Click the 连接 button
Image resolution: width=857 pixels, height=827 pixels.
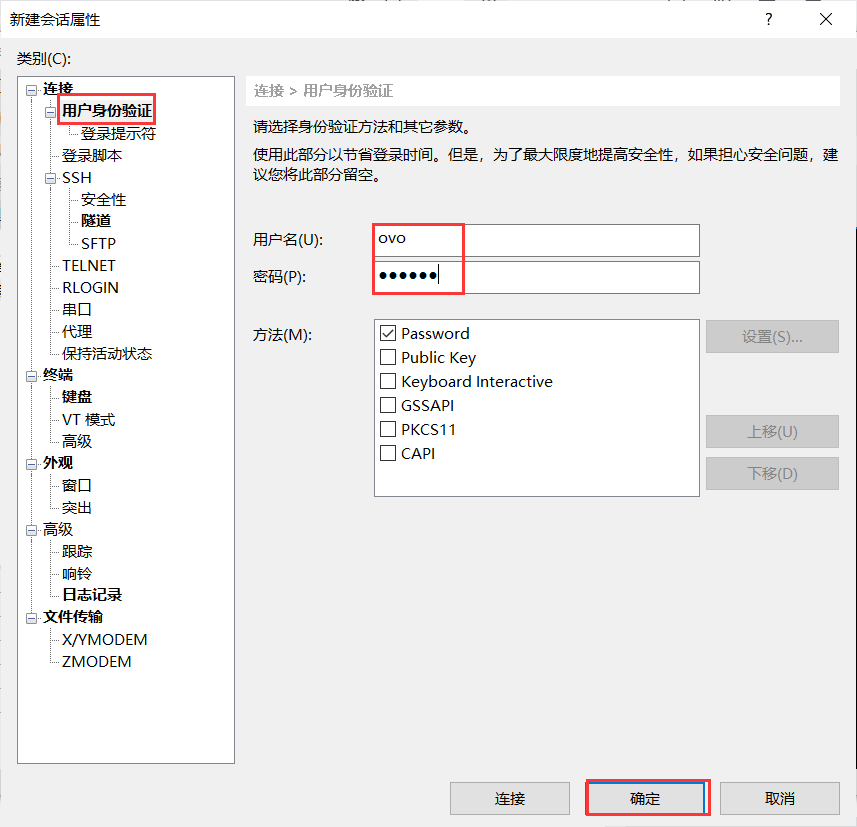click(x=510, y=799)
